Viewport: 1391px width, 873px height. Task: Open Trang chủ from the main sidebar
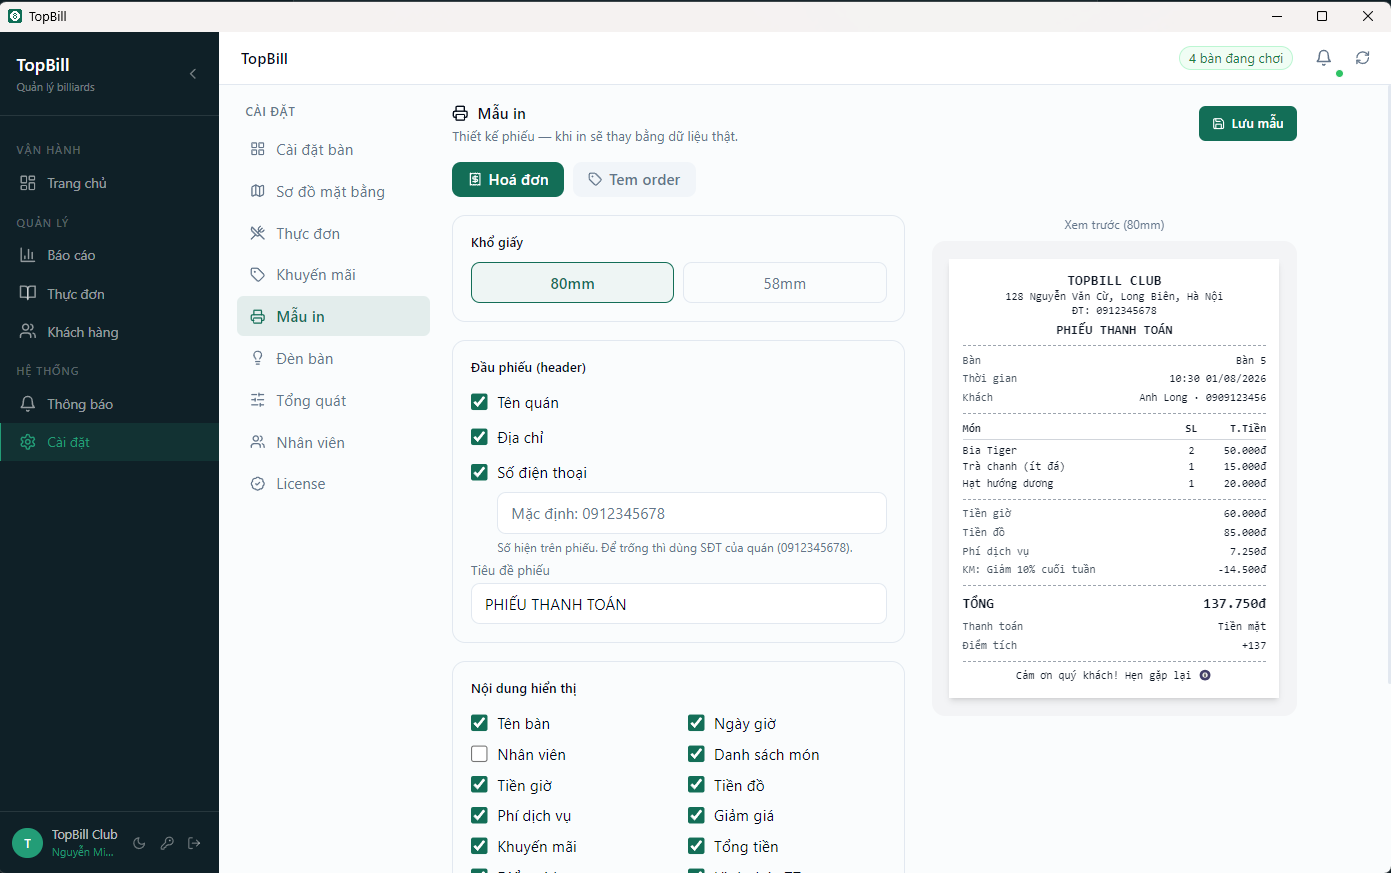(109, 183)
